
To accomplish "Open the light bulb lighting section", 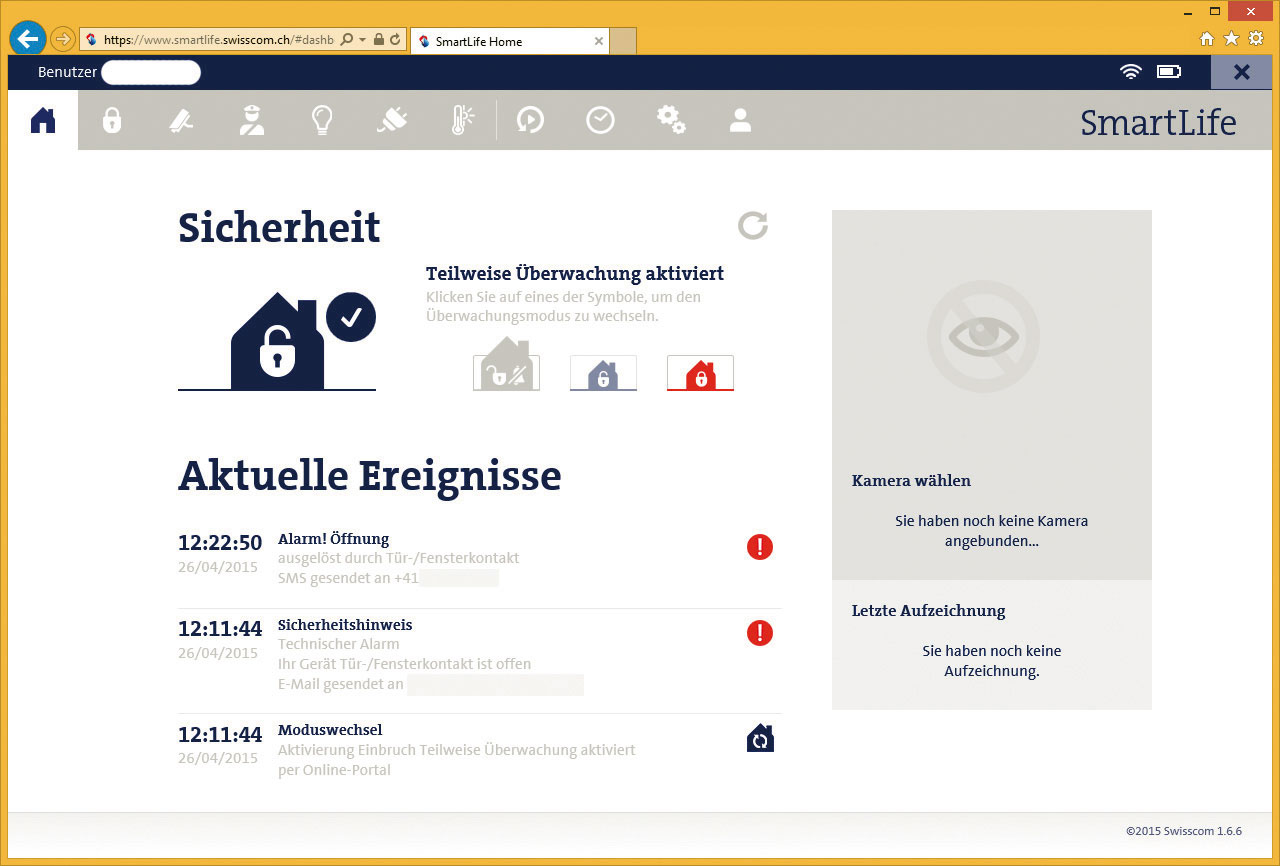I will 321,120.
